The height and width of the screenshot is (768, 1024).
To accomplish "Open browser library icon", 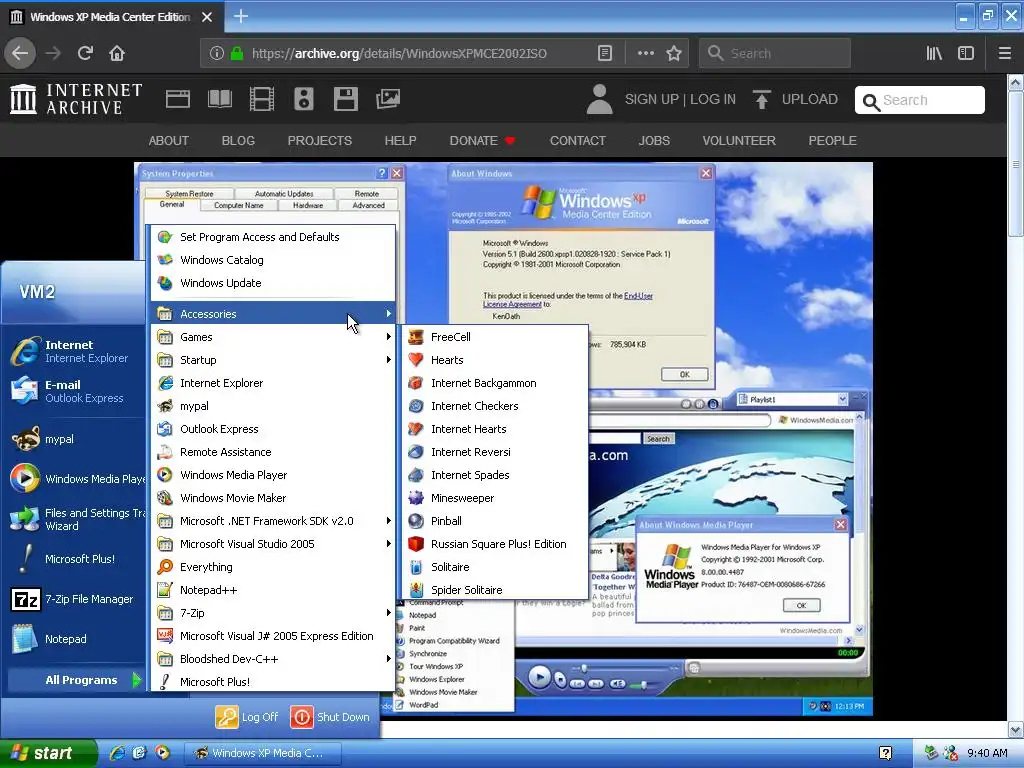I will [935, 53].
